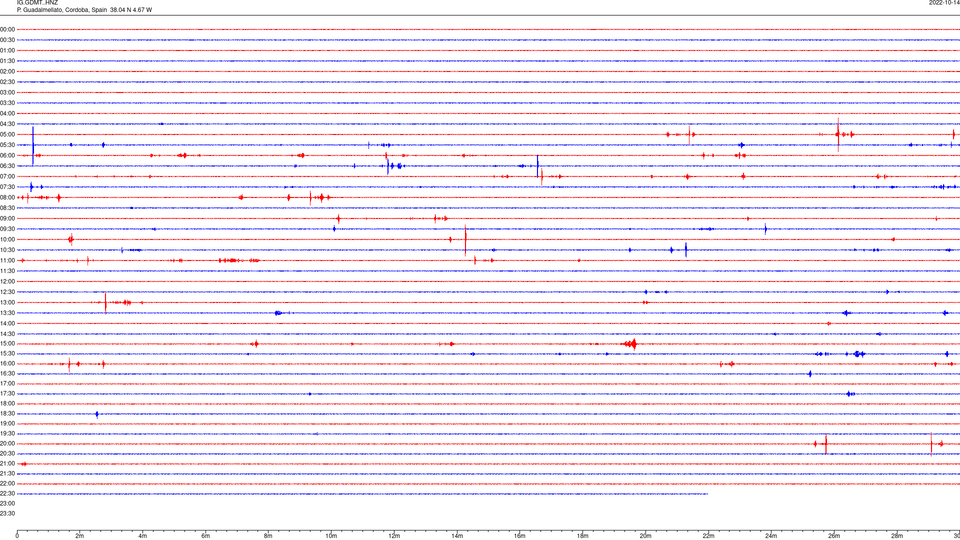Click the '16:00' time row label
This screenshot has width=960, height=540.
7,364
